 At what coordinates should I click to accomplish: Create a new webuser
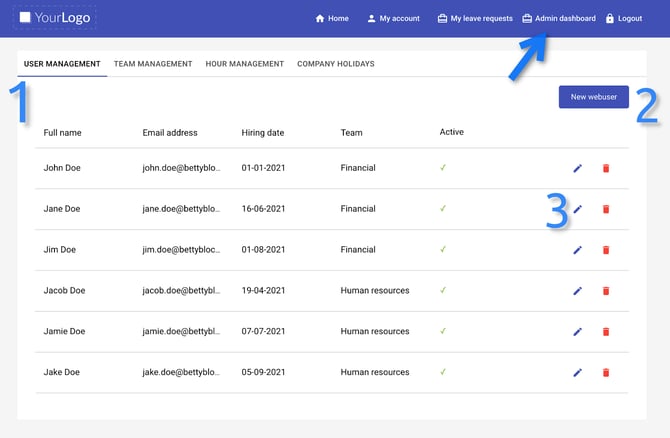[593, 97]
